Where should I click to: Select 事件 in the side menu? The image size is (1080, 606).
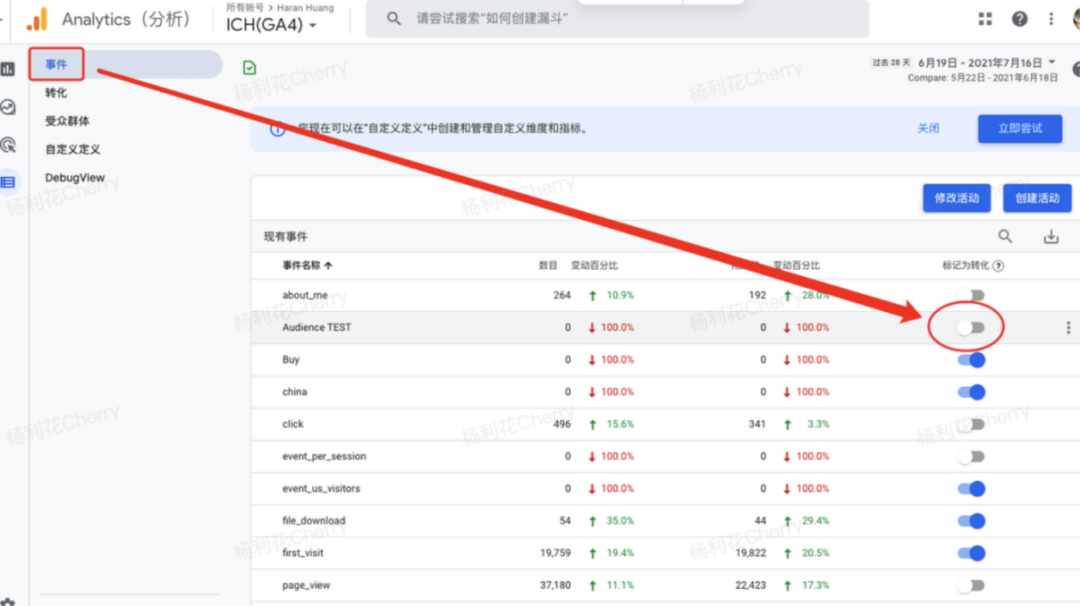[56, 64]
